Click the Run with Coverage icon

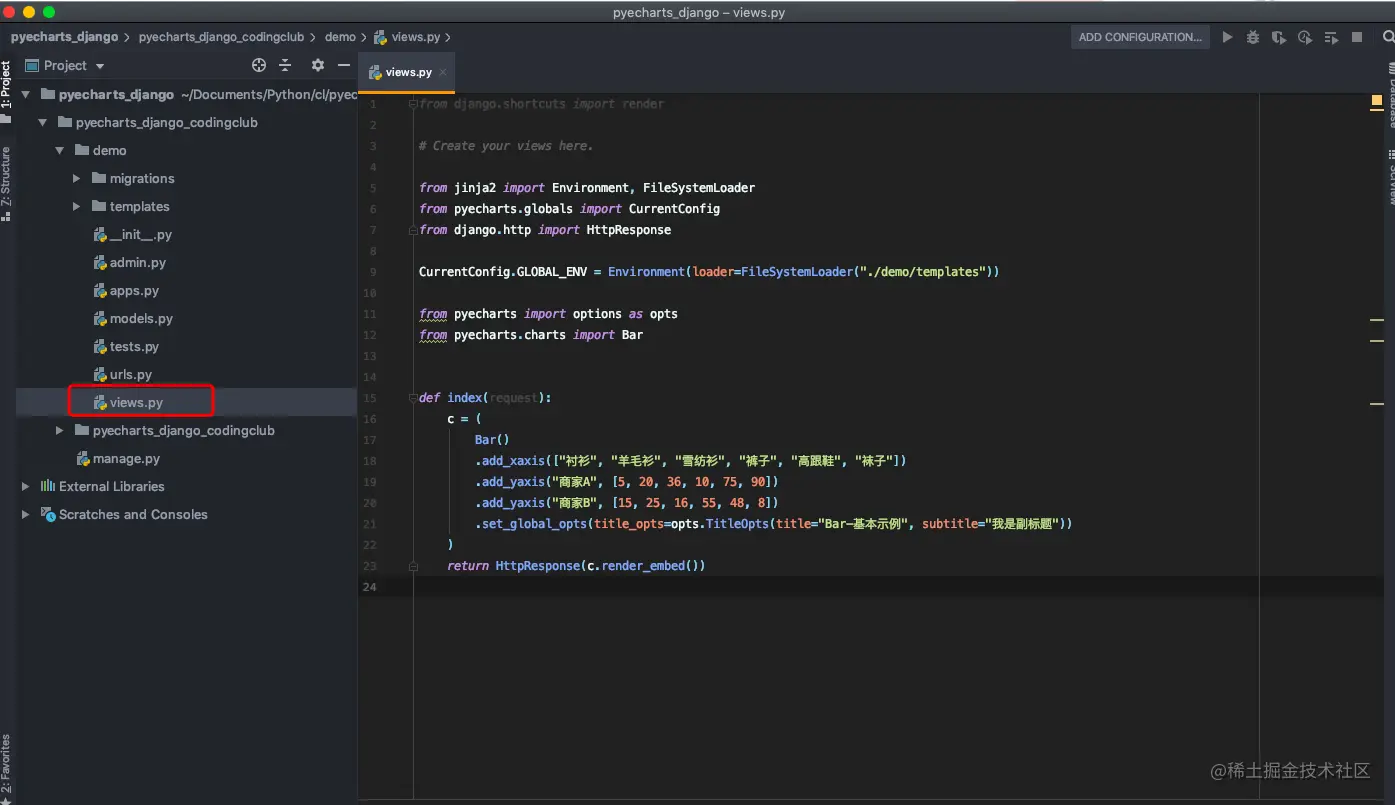1279,37
